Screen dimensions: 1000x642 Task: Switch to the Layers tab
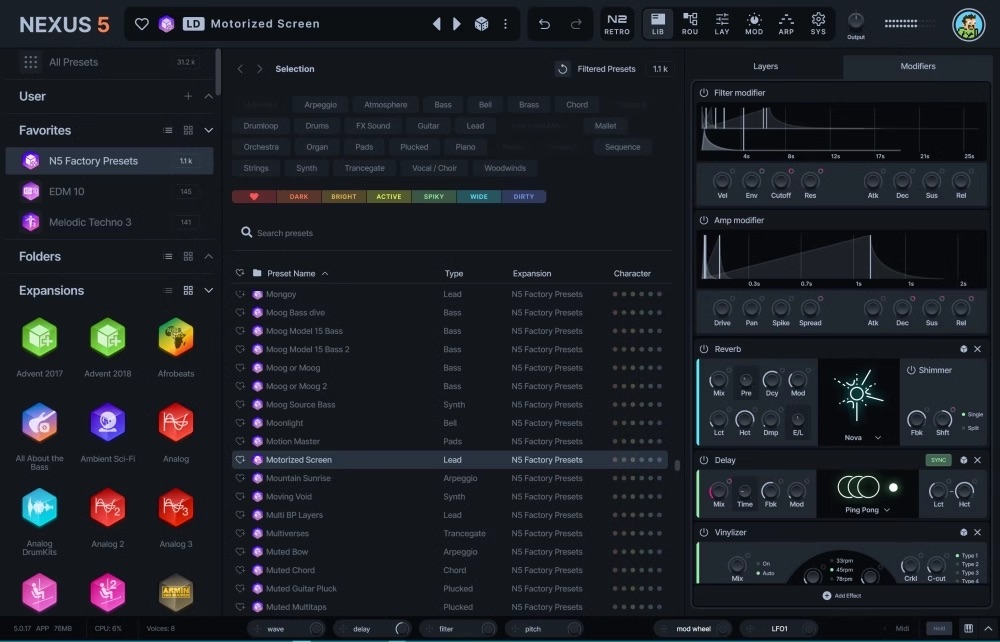pos(765,67)
